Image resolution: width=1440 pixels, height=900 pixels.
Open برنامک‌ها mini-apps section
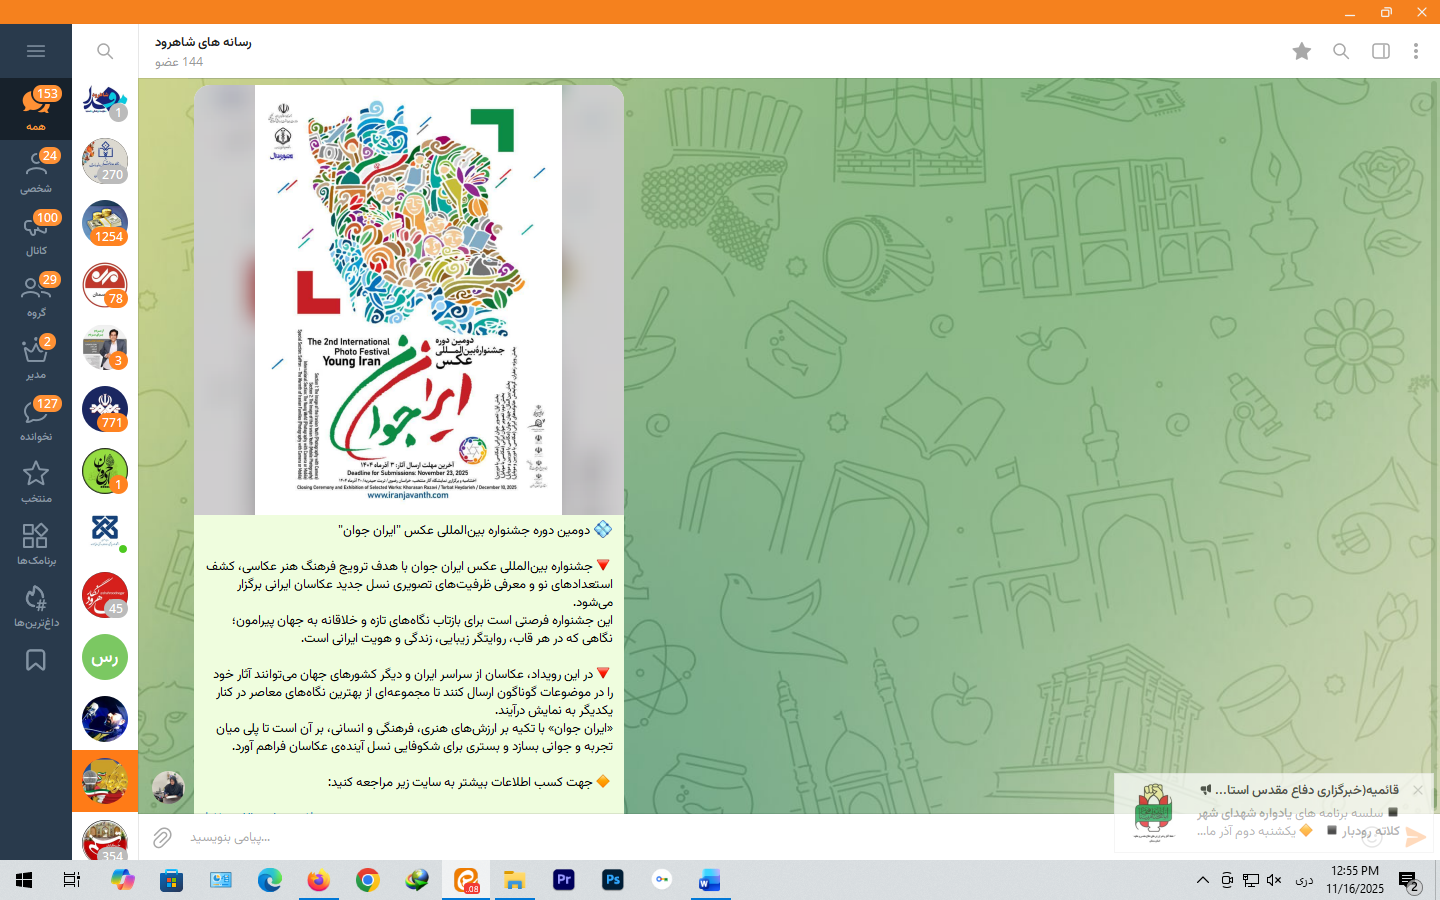[36, 543]
